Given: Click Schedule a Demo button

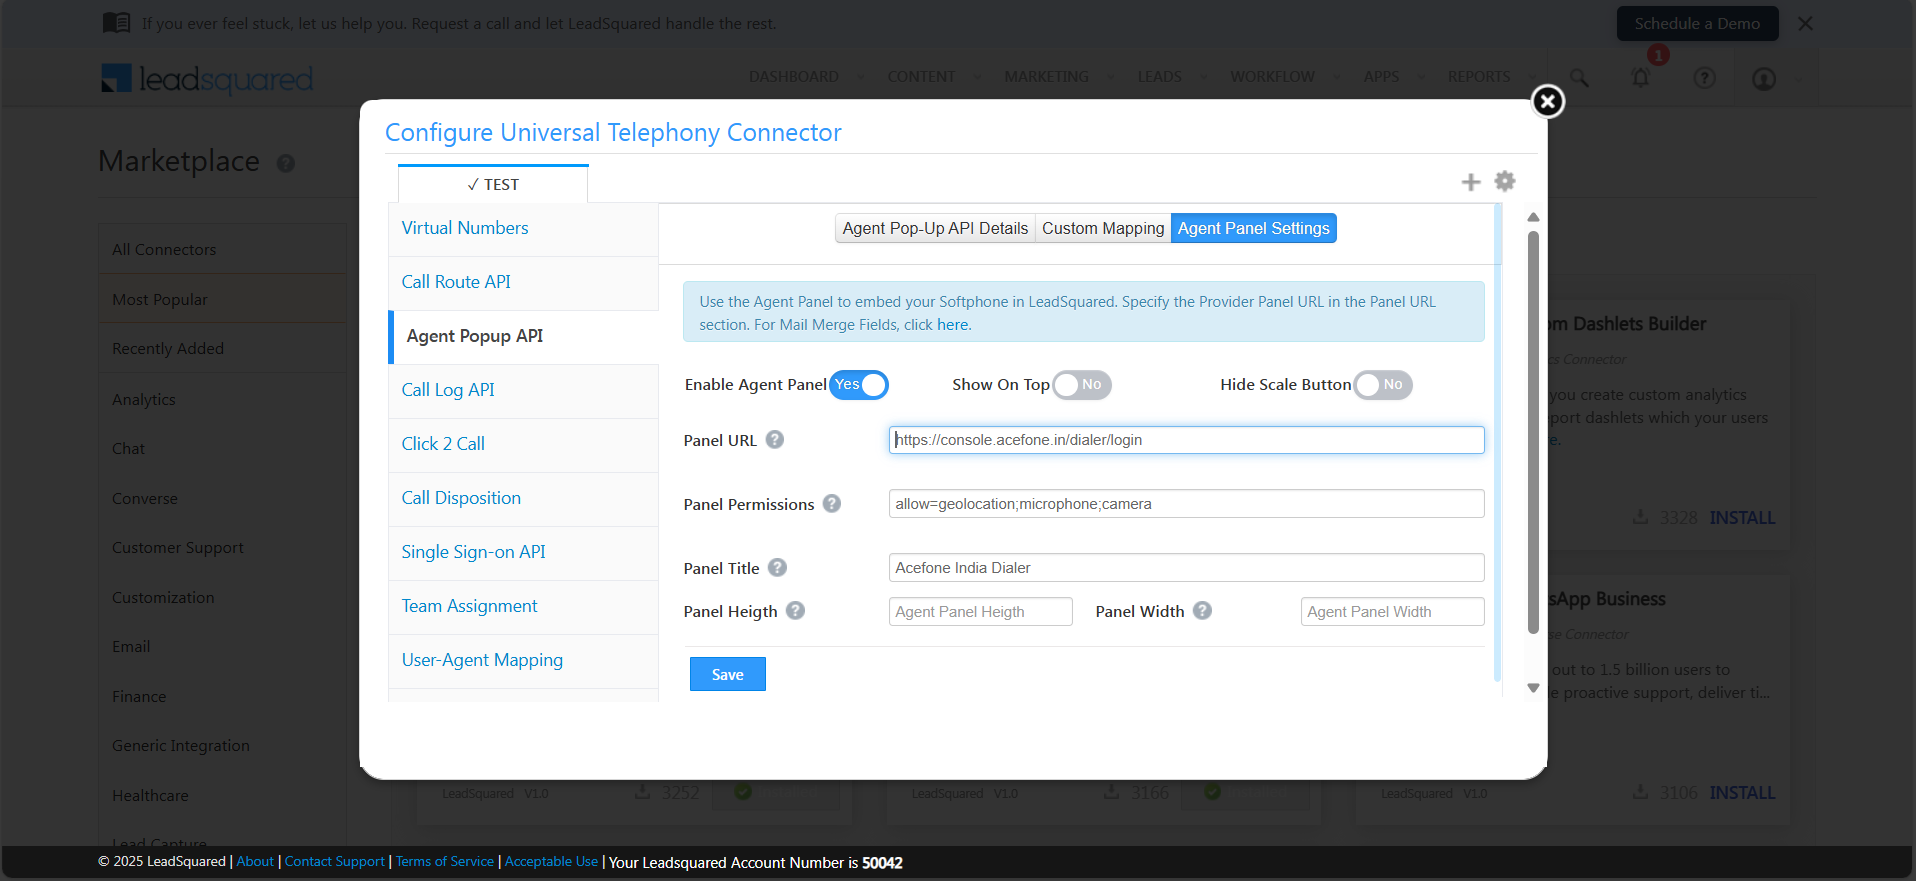Looking at the screenshot, I should coord(1697,23).
